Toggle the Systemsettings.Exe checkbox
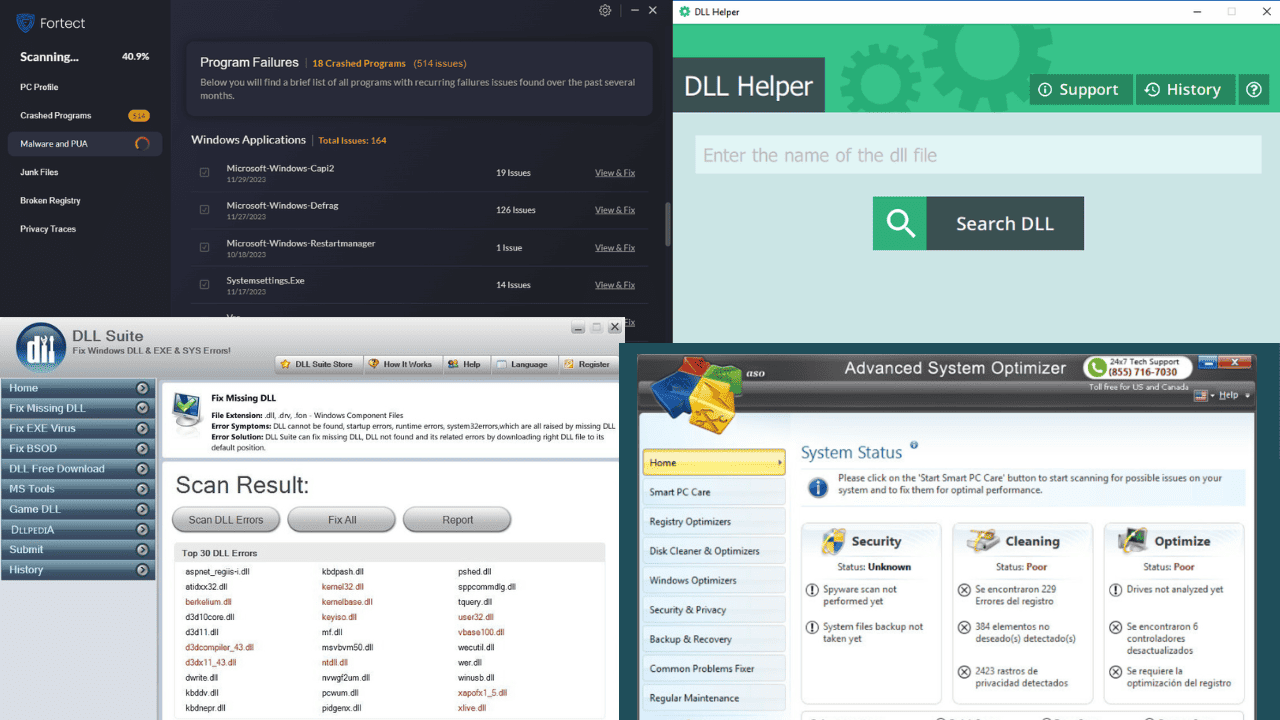Screen dimensions: 1280x720 204,285
